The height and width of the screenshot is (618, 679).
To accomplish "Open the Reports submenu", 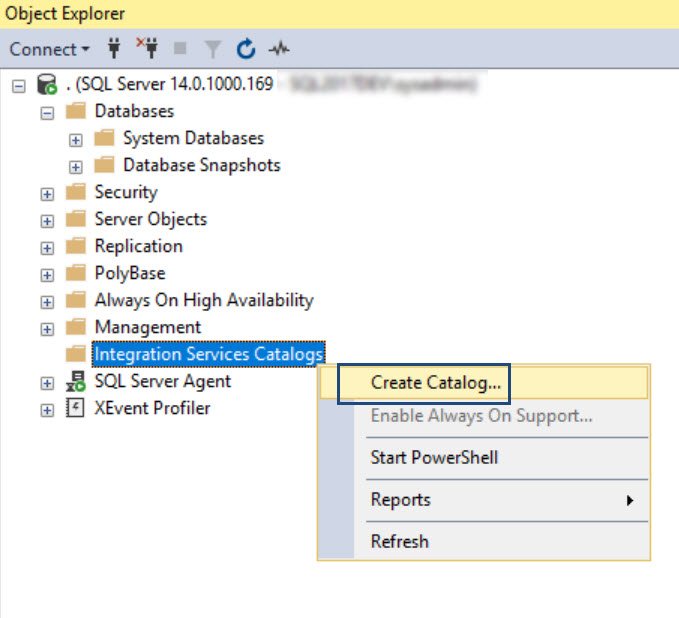I will (x=484, y=500).
